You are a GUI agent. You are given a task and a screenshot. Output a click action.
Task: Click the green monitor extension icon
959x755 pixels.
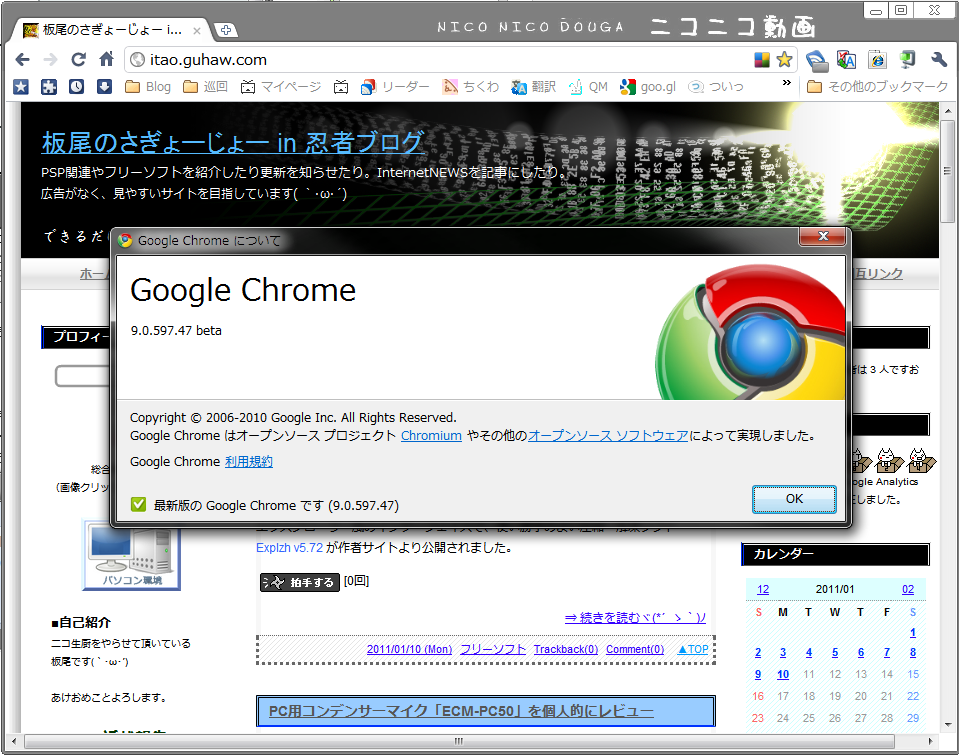click(908, 60)
